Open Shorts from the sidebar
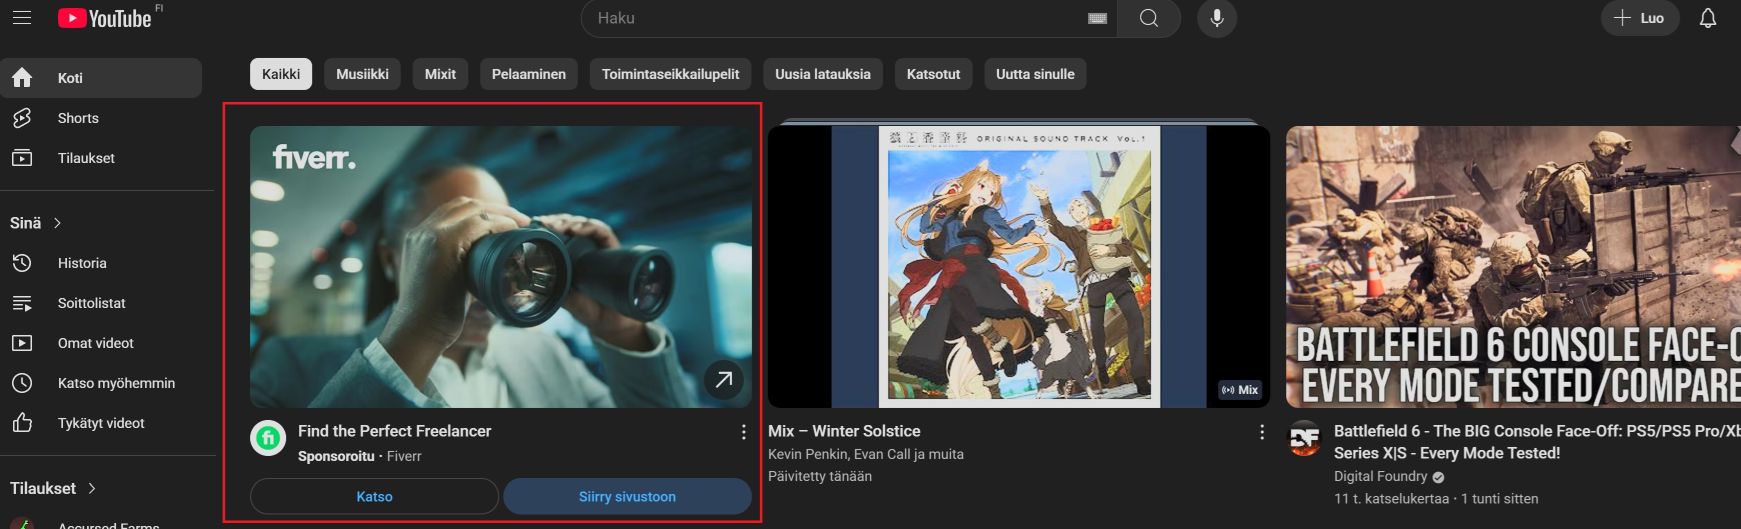The width and height of the screenshot is (1741, 529). (101, 118)
